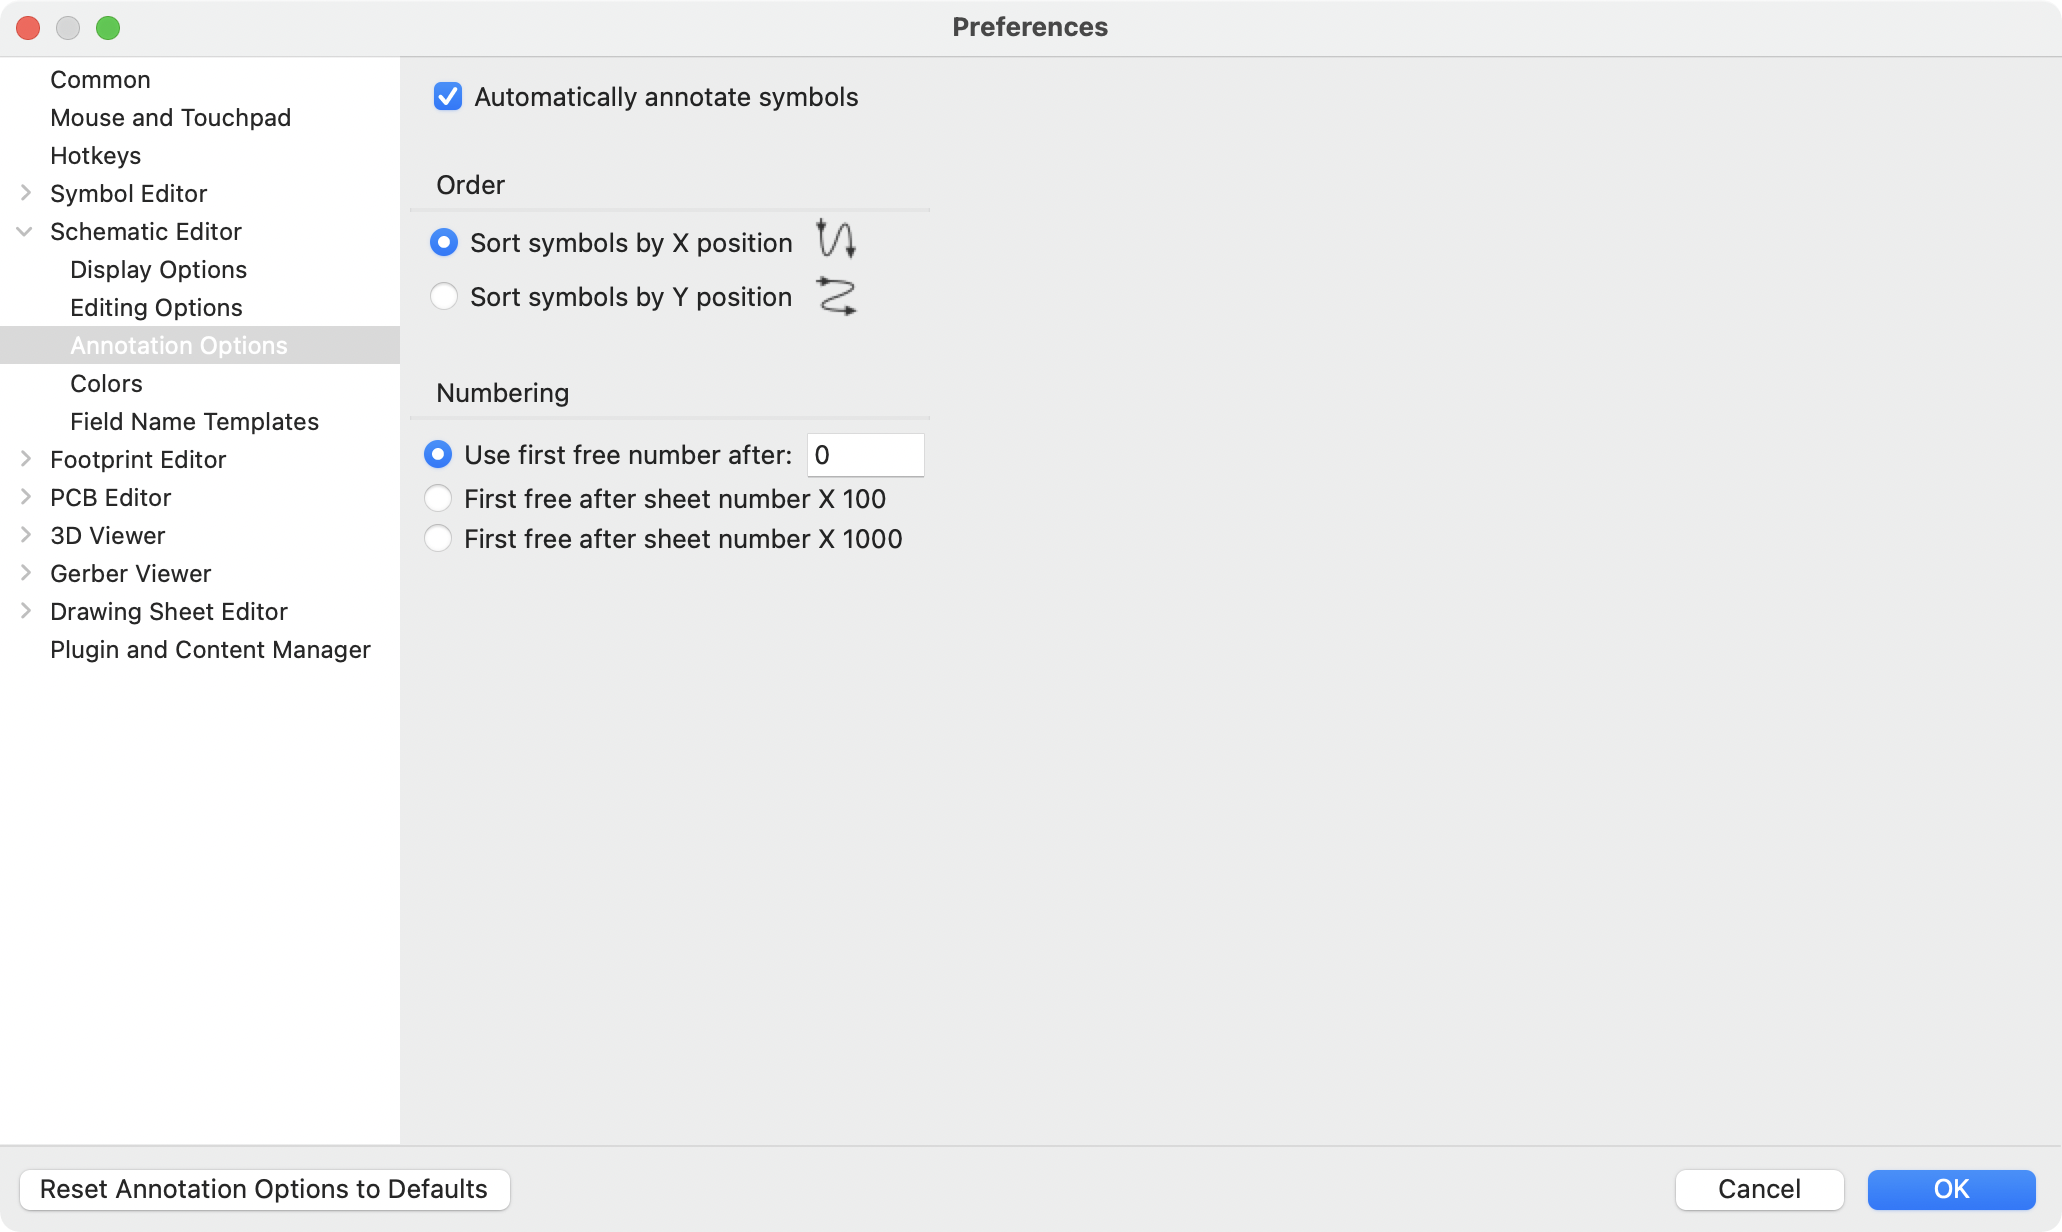
Task: Go to the Colors settings page
Action: pyautogui.click(x=106, y=384)
